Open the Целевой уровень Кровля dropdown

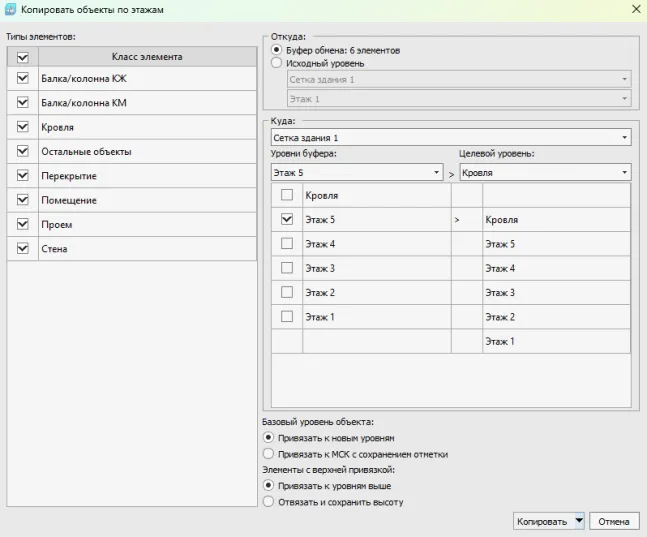click(x=625, y=173)
